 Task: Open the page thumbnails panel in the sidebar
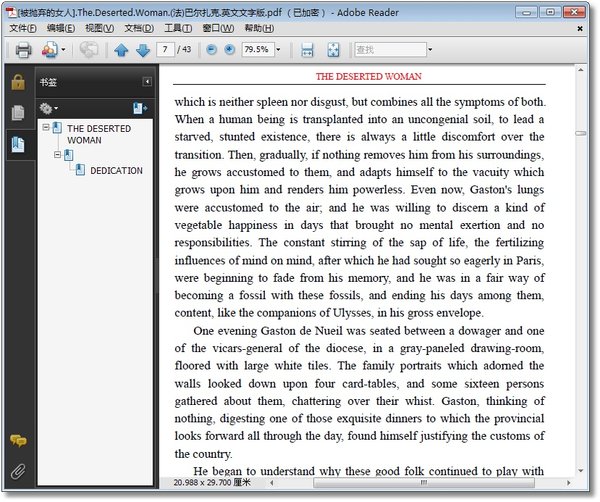tap(18, 112)
